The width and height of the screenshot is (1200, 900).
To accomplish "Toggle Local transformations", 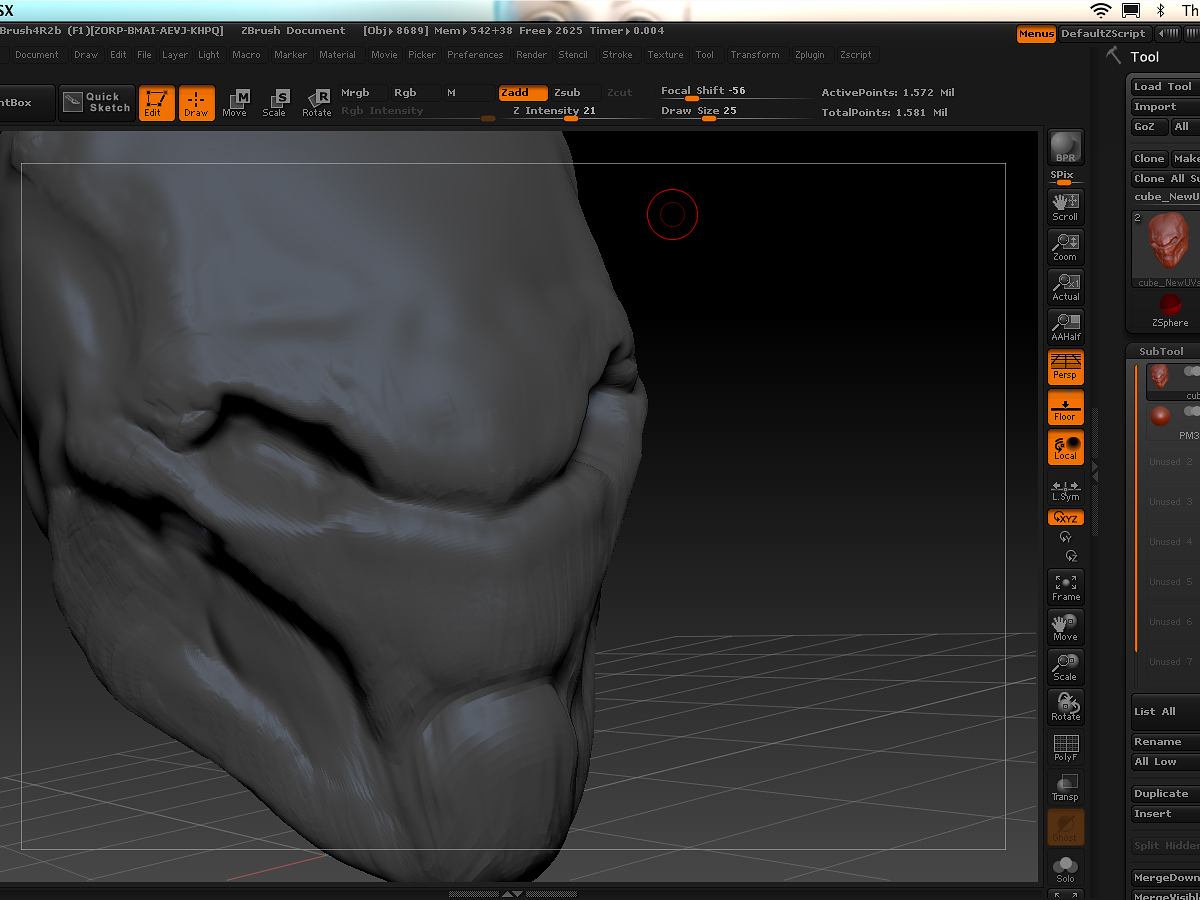I will point(1065,447).
